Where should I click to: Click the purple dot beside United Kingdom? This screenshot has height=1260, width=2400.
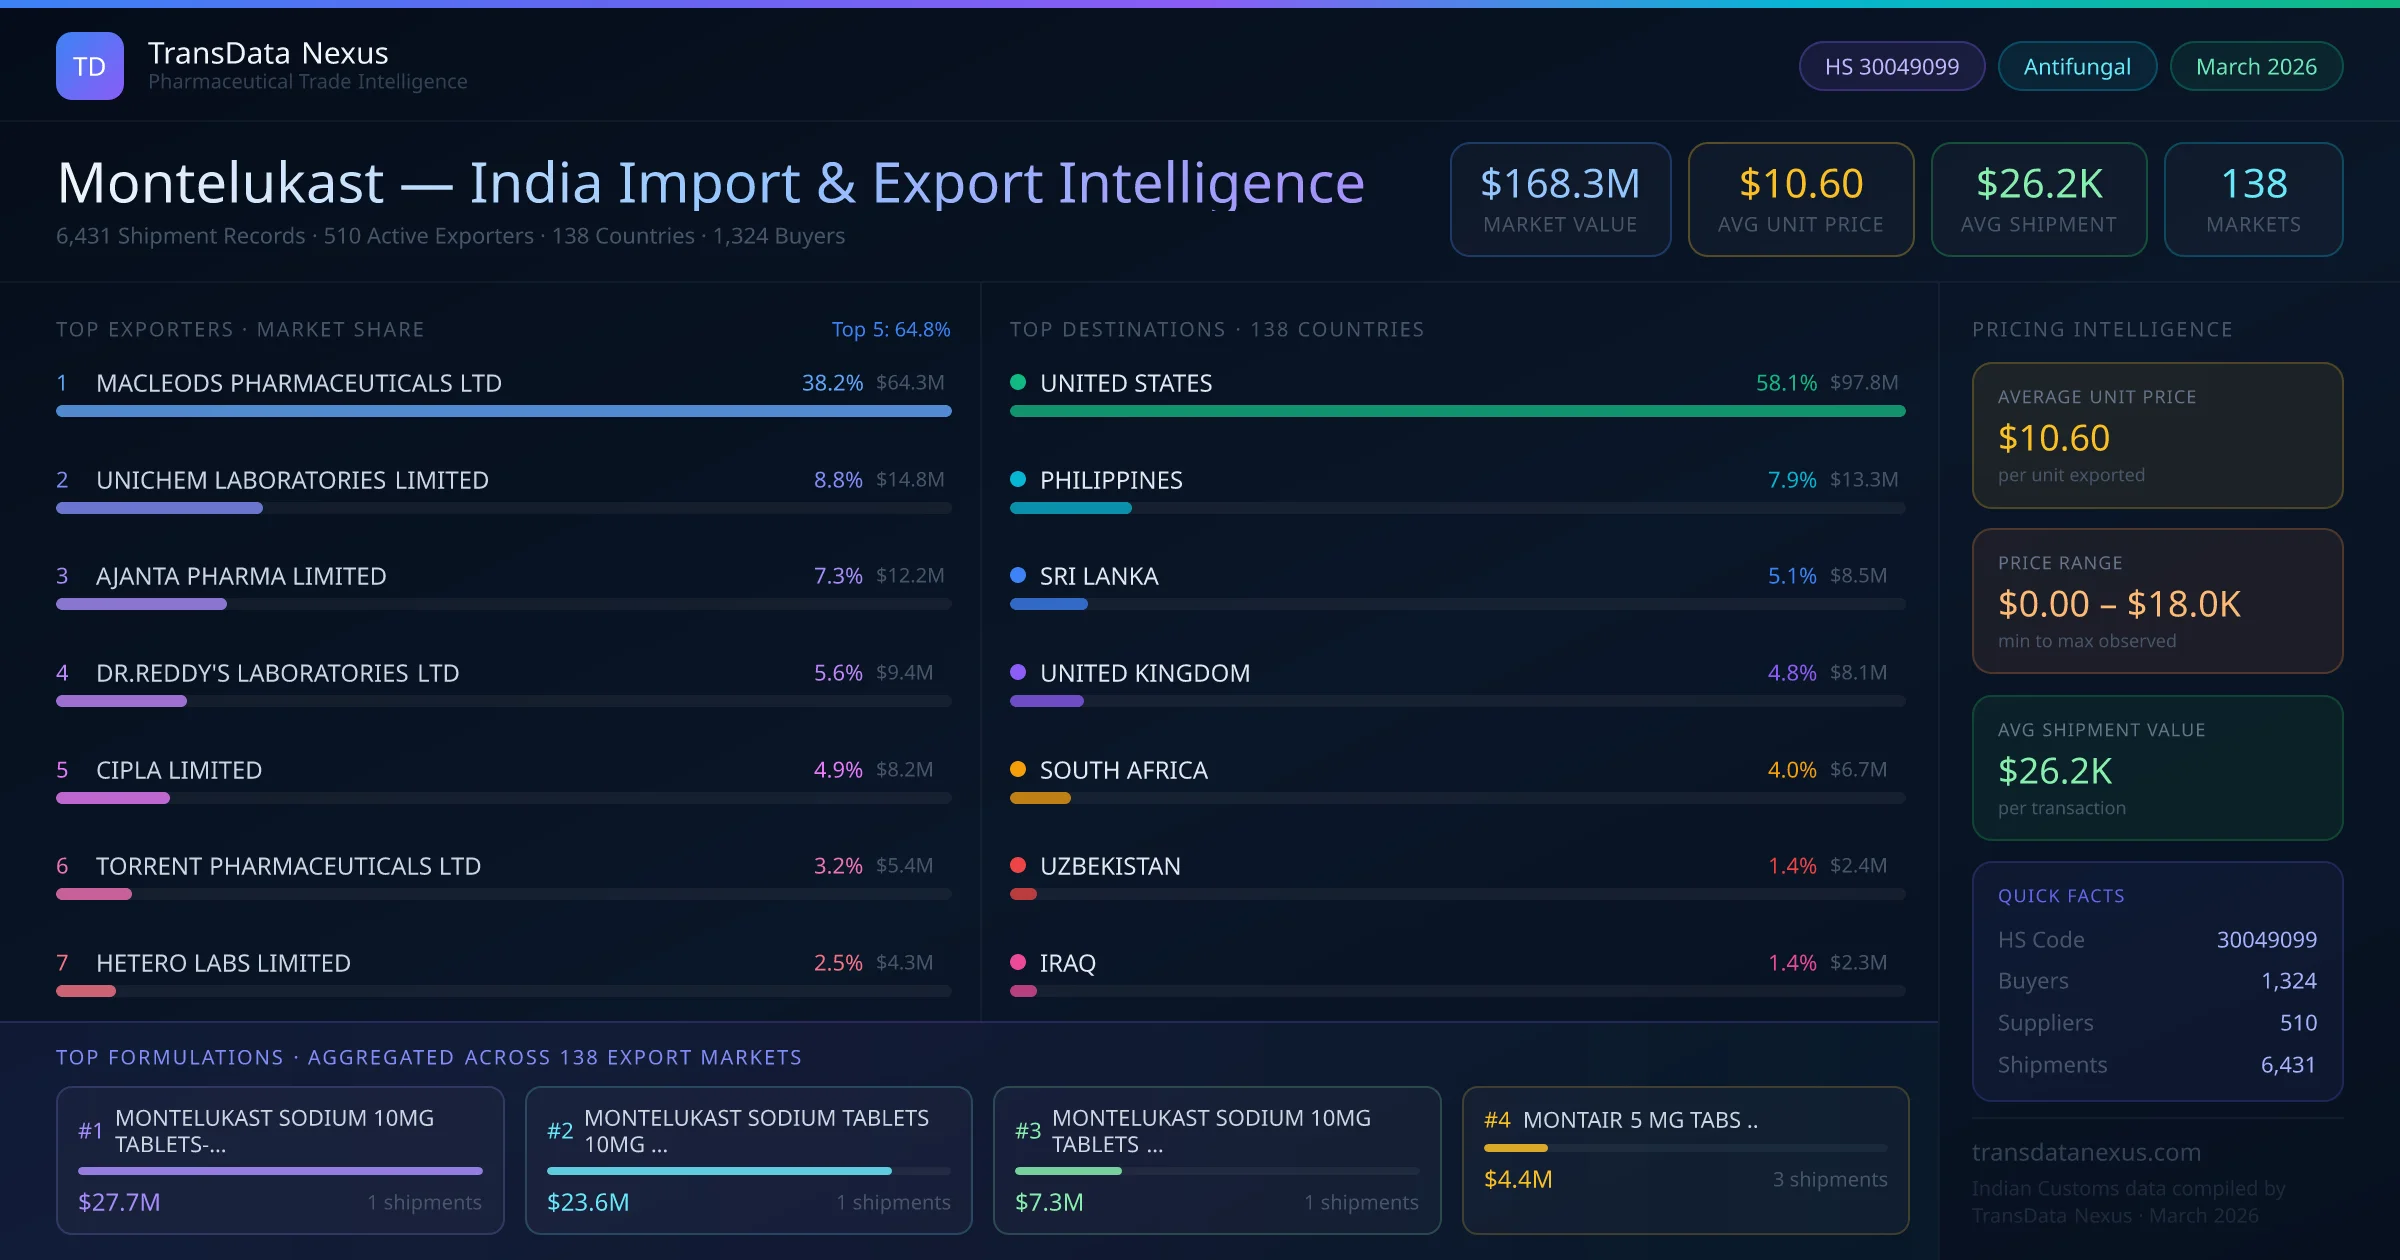[1018, 672]
